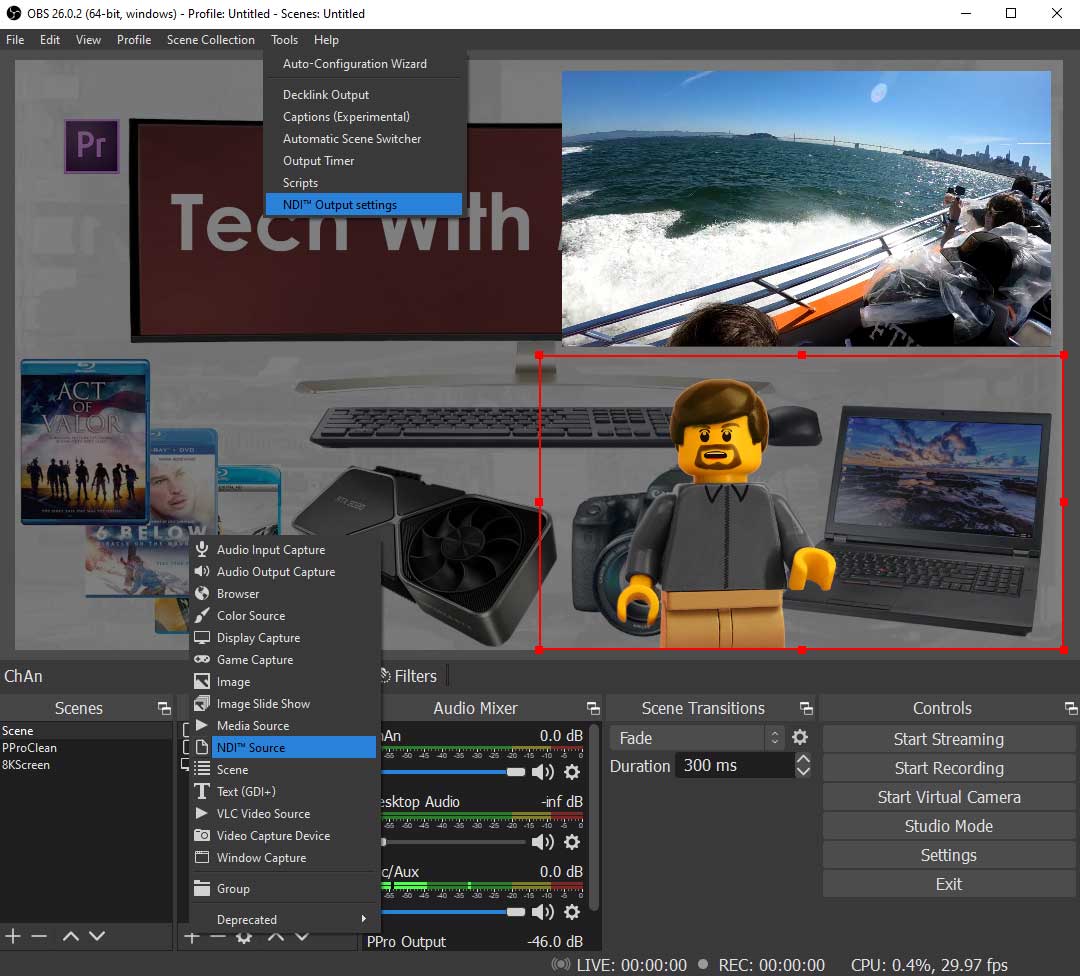Click the camera icon for Video Capture Device
This screenshot has width=1080, height=976.
pos(202,835)
